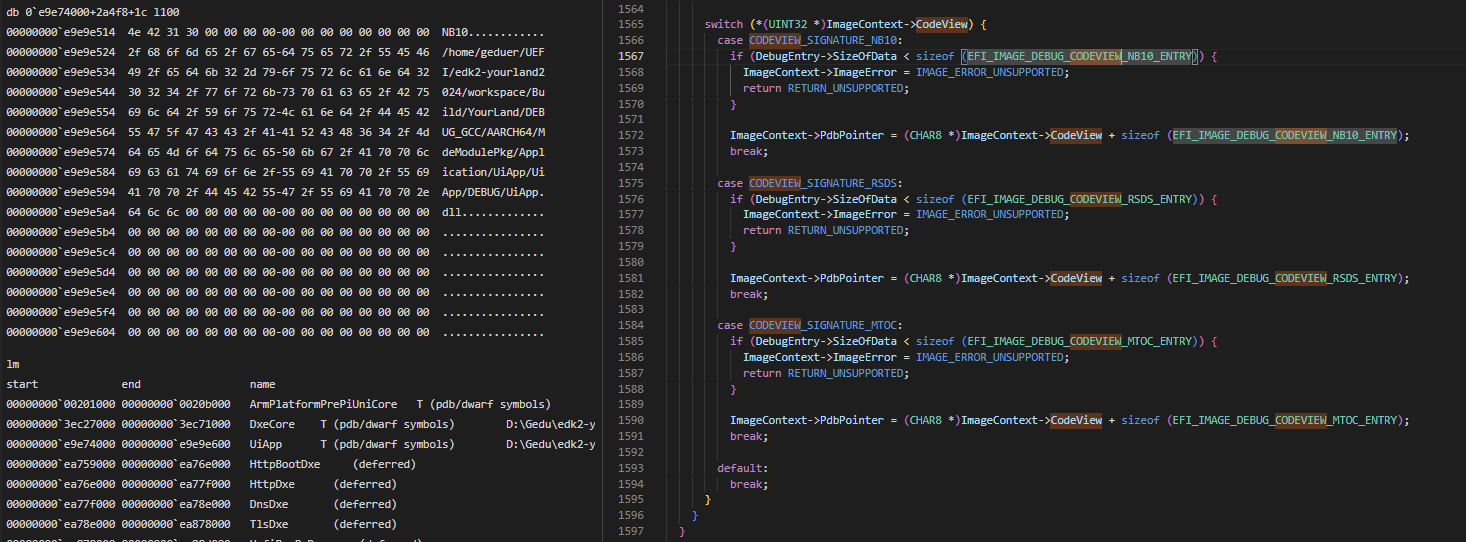Click the 'start' column header of the module list

point(21,384)
